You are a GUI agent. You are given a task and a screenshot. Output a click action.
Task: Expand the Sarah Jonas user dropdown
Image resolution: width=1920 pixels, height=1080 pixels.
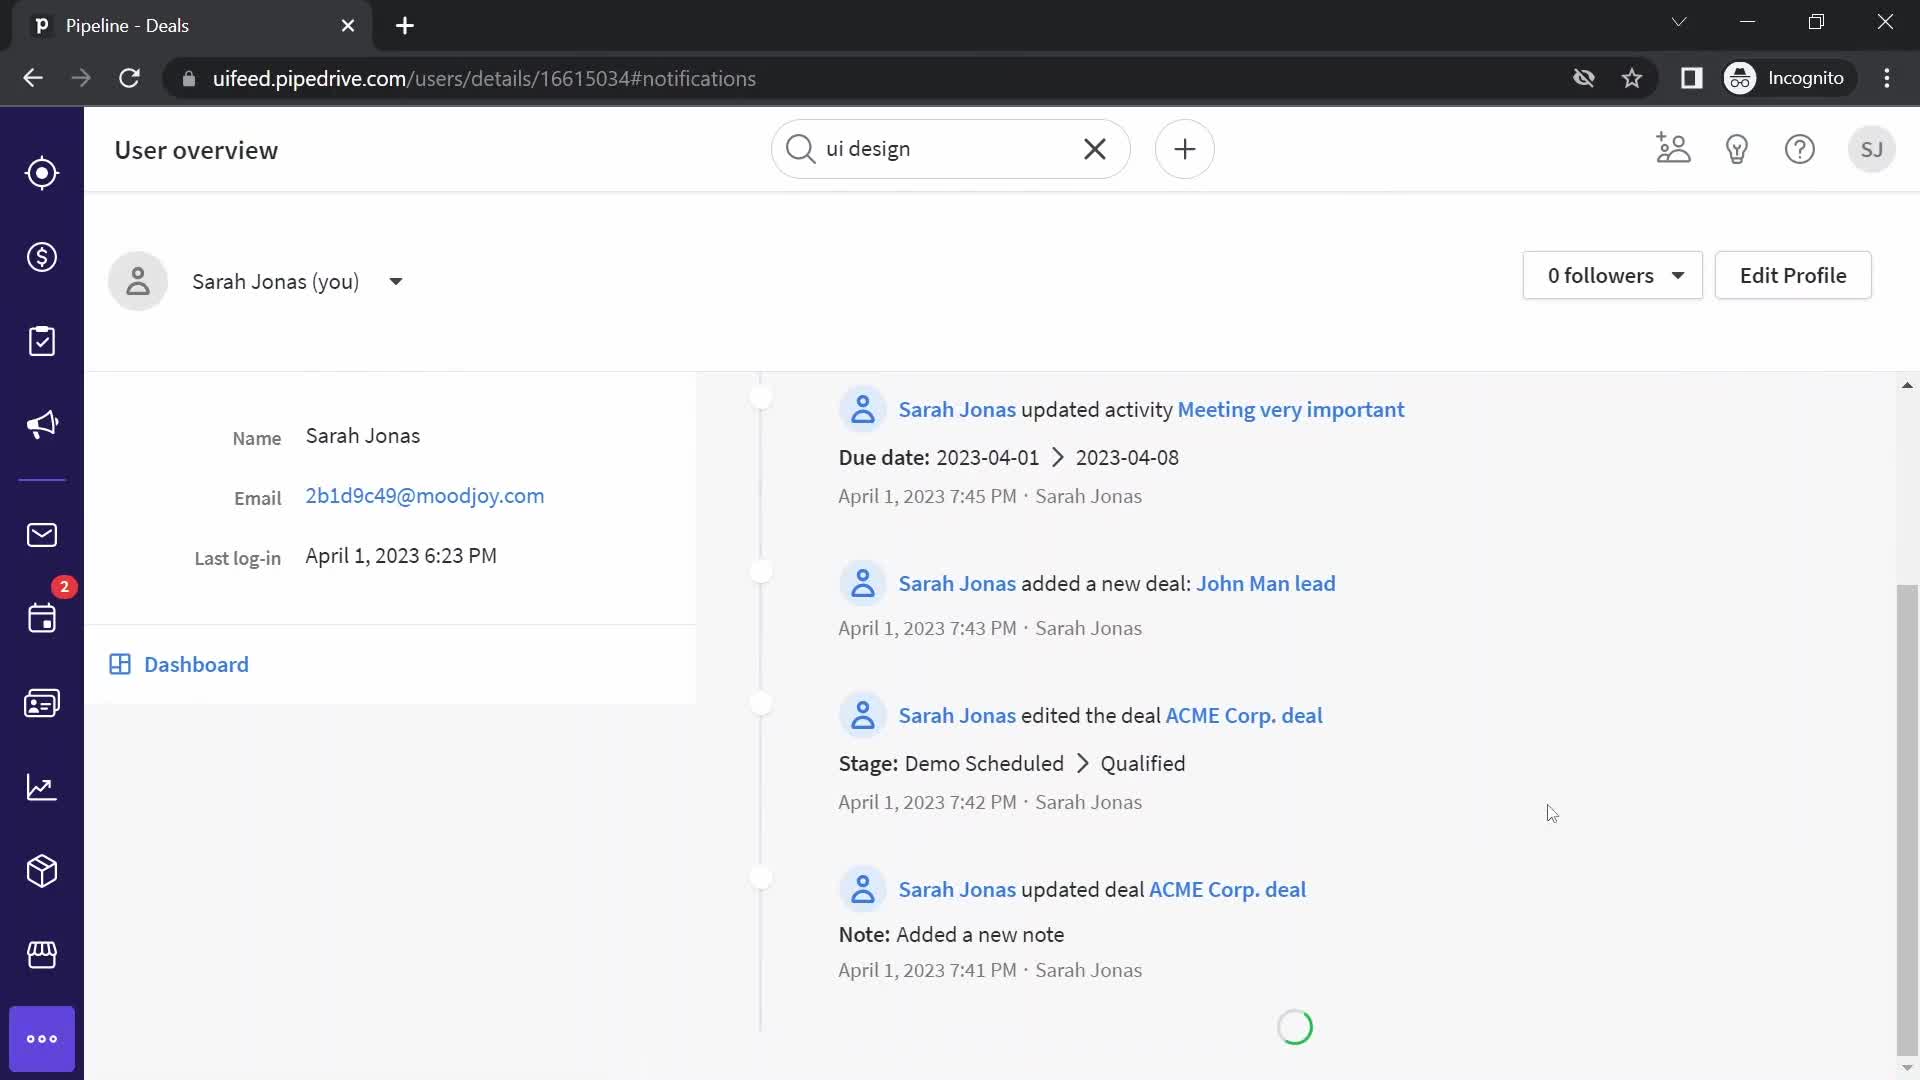click(396, 282)
